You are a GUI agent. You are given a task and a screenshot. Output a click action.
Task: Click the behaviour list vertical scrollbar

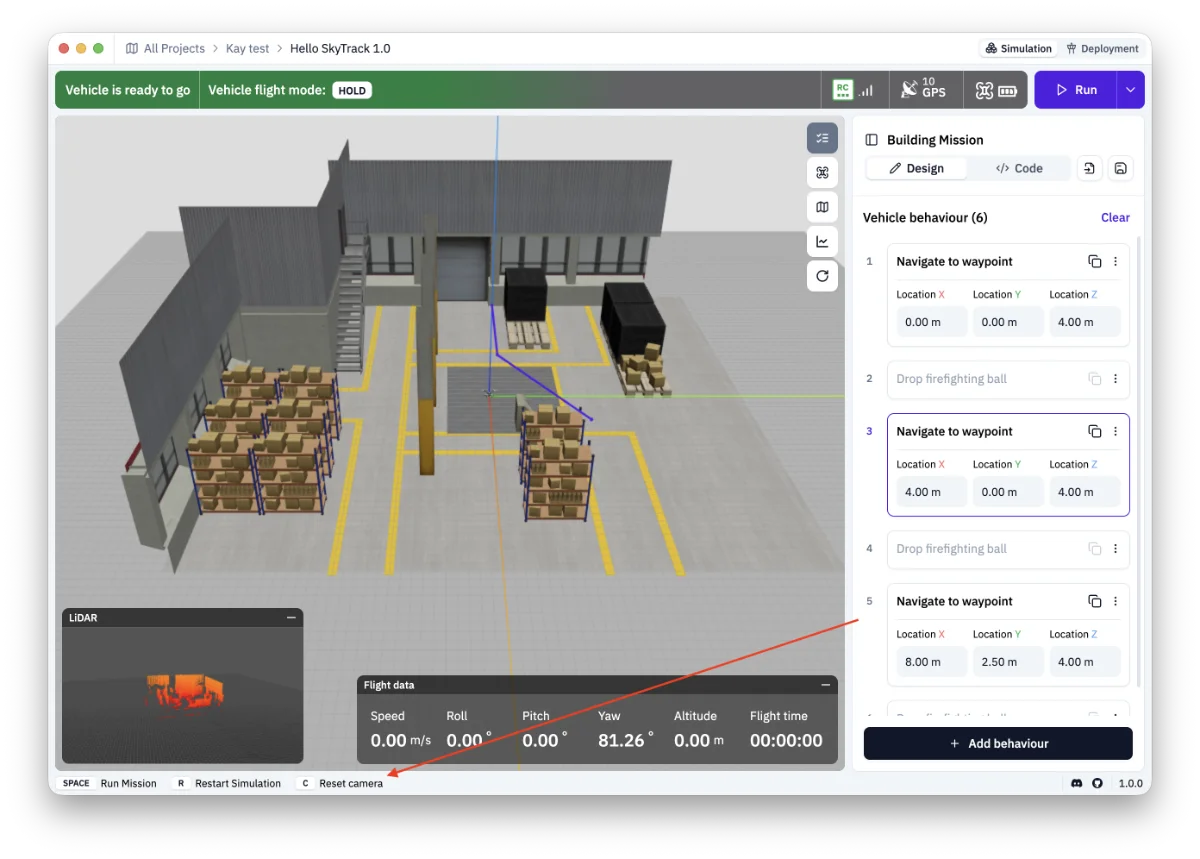[x=1138, y=460]
